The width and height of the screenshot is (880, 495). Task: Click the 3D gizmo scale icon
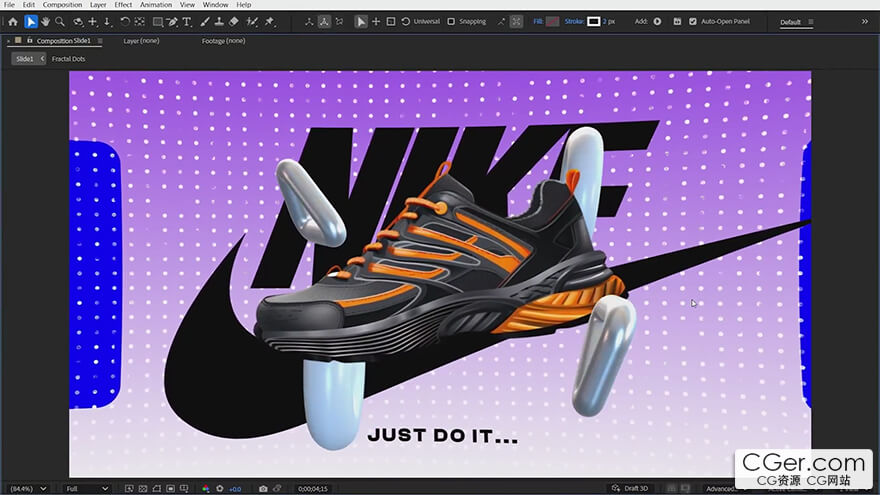point(391,22)
